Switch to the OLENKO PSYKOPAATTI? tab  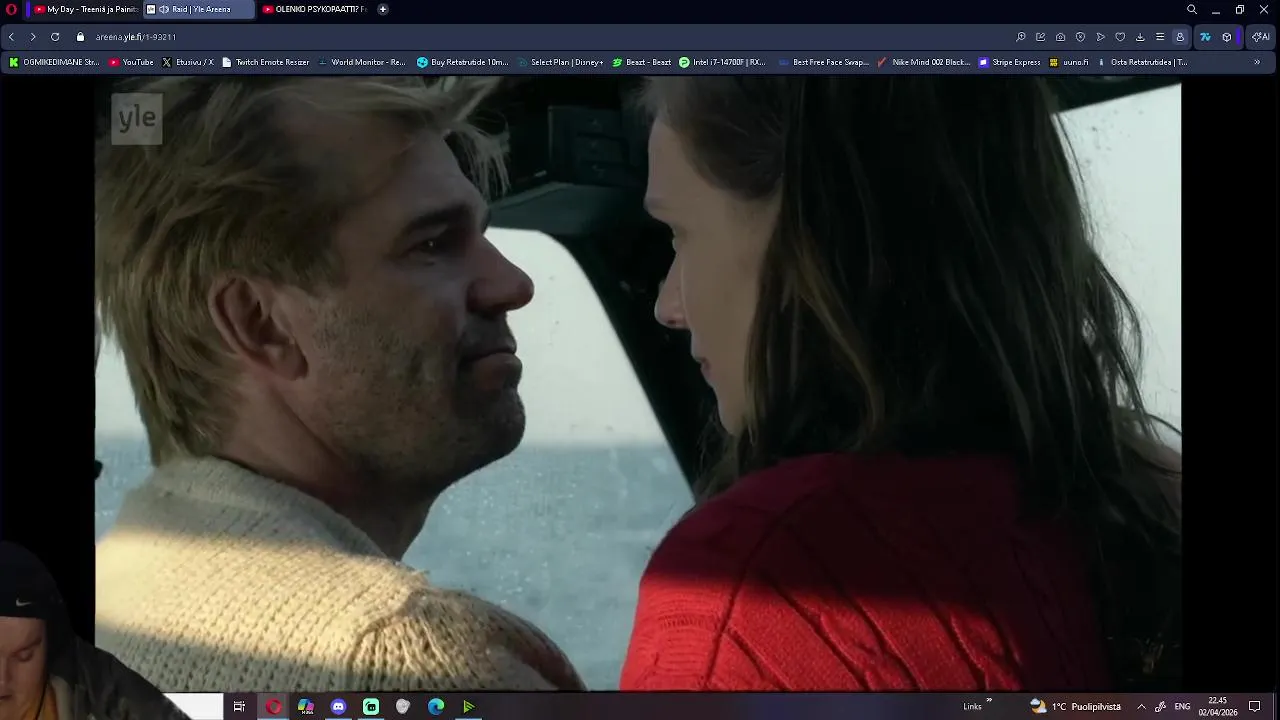(x=314, y=9)
